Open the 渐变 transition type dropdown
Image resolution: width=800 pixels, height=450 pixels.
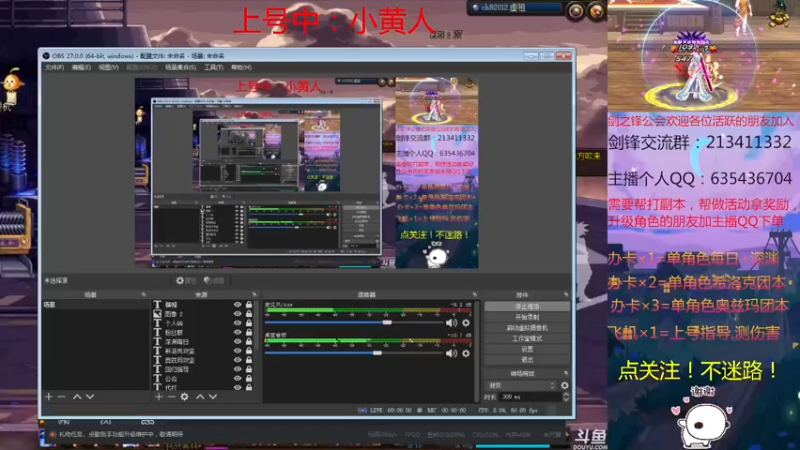pyautogui.click(x=521, y=385)
